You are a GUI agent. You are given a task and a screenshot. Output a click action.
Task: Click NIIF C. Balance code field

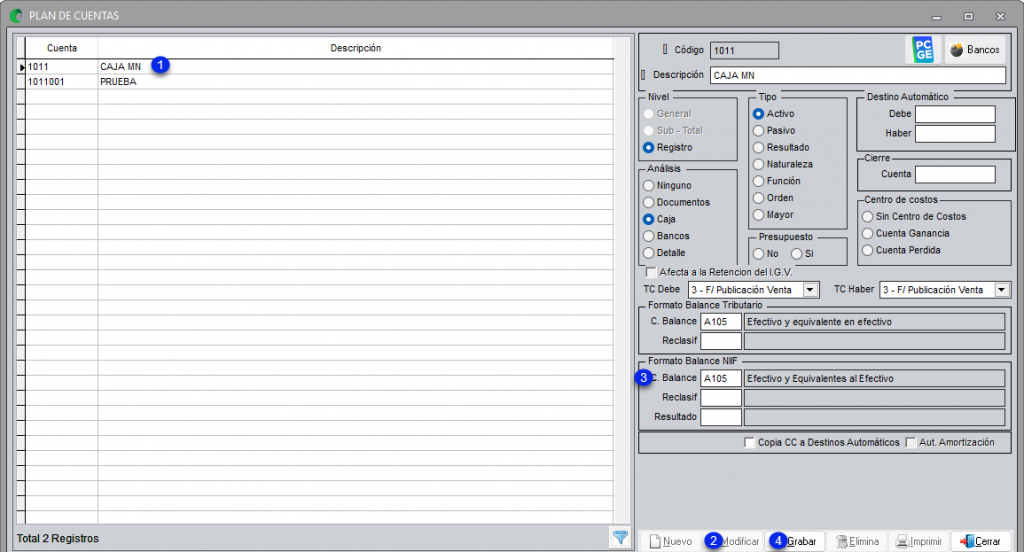tap(720, 378)
